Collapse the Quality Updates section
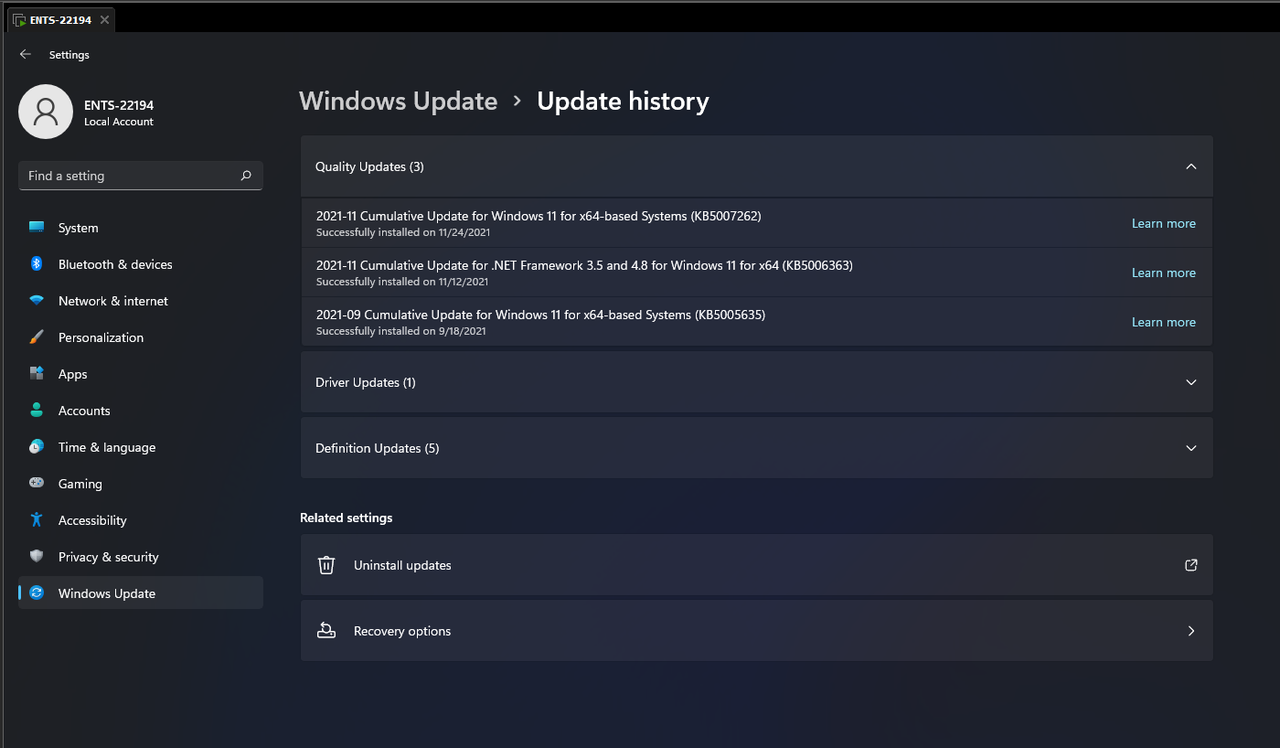Viewport: 1280px width, 748px height. point(1191,167)
